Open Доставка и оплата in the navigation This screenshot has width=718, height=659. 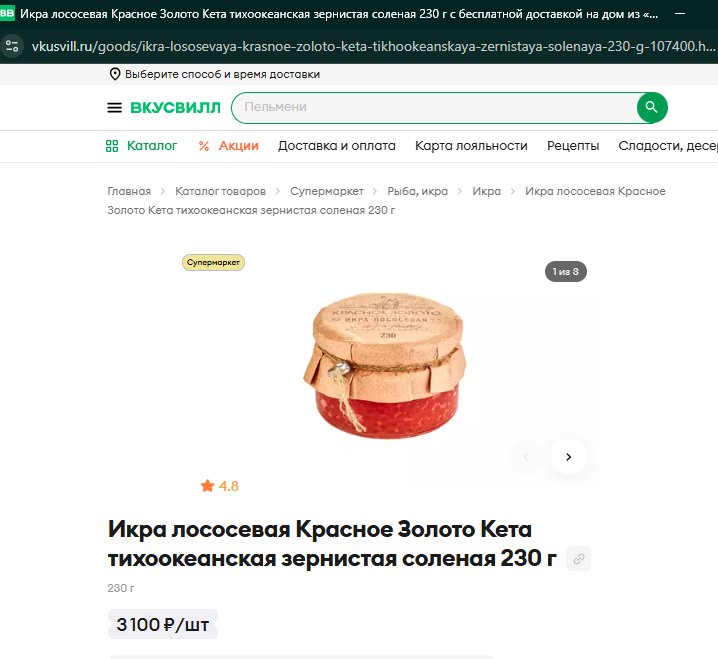(x=337, y=146)
